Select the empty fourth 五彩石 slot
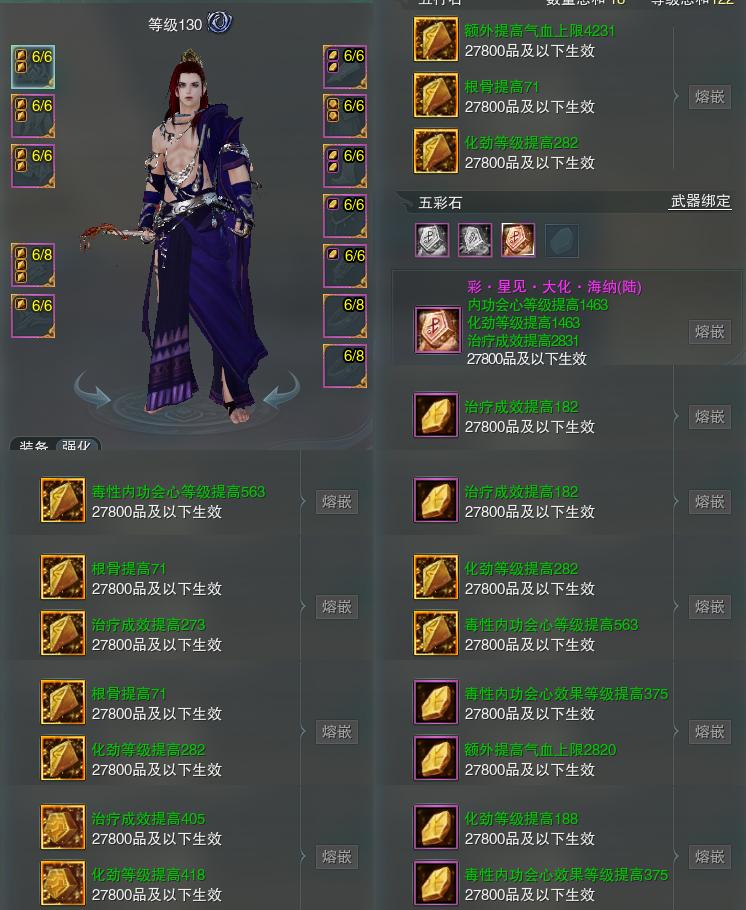This screenshot has width=746, height=910. 561,240
